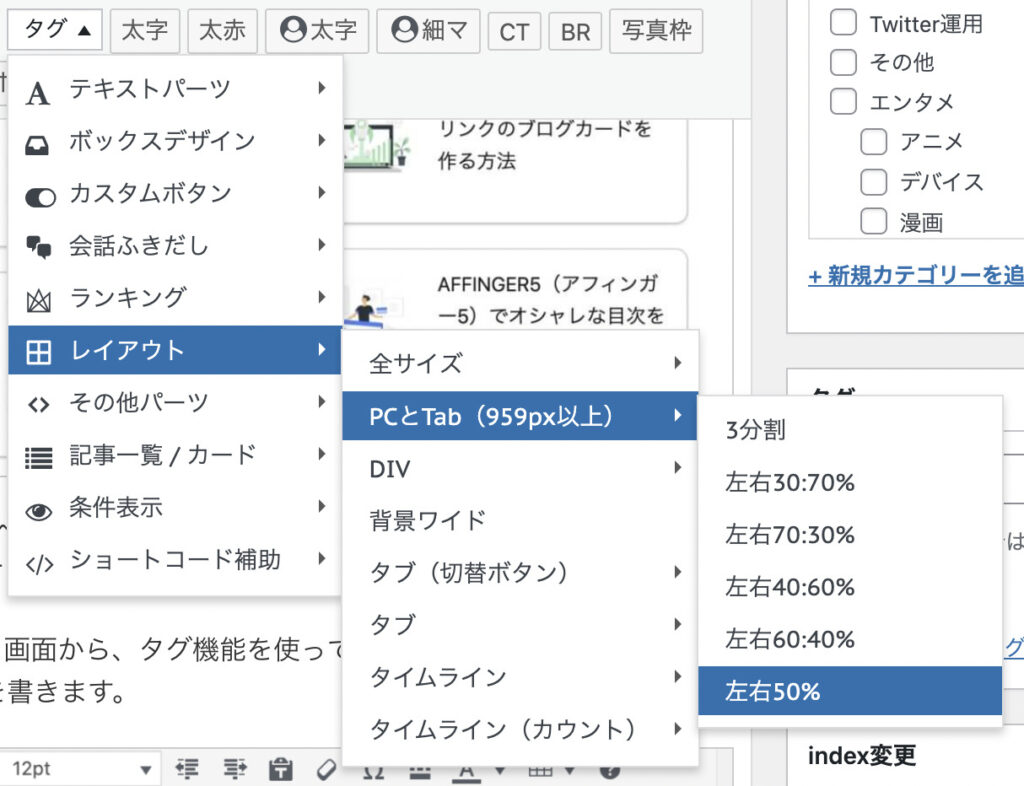Open the タグ menu button

tap(54, 30)
